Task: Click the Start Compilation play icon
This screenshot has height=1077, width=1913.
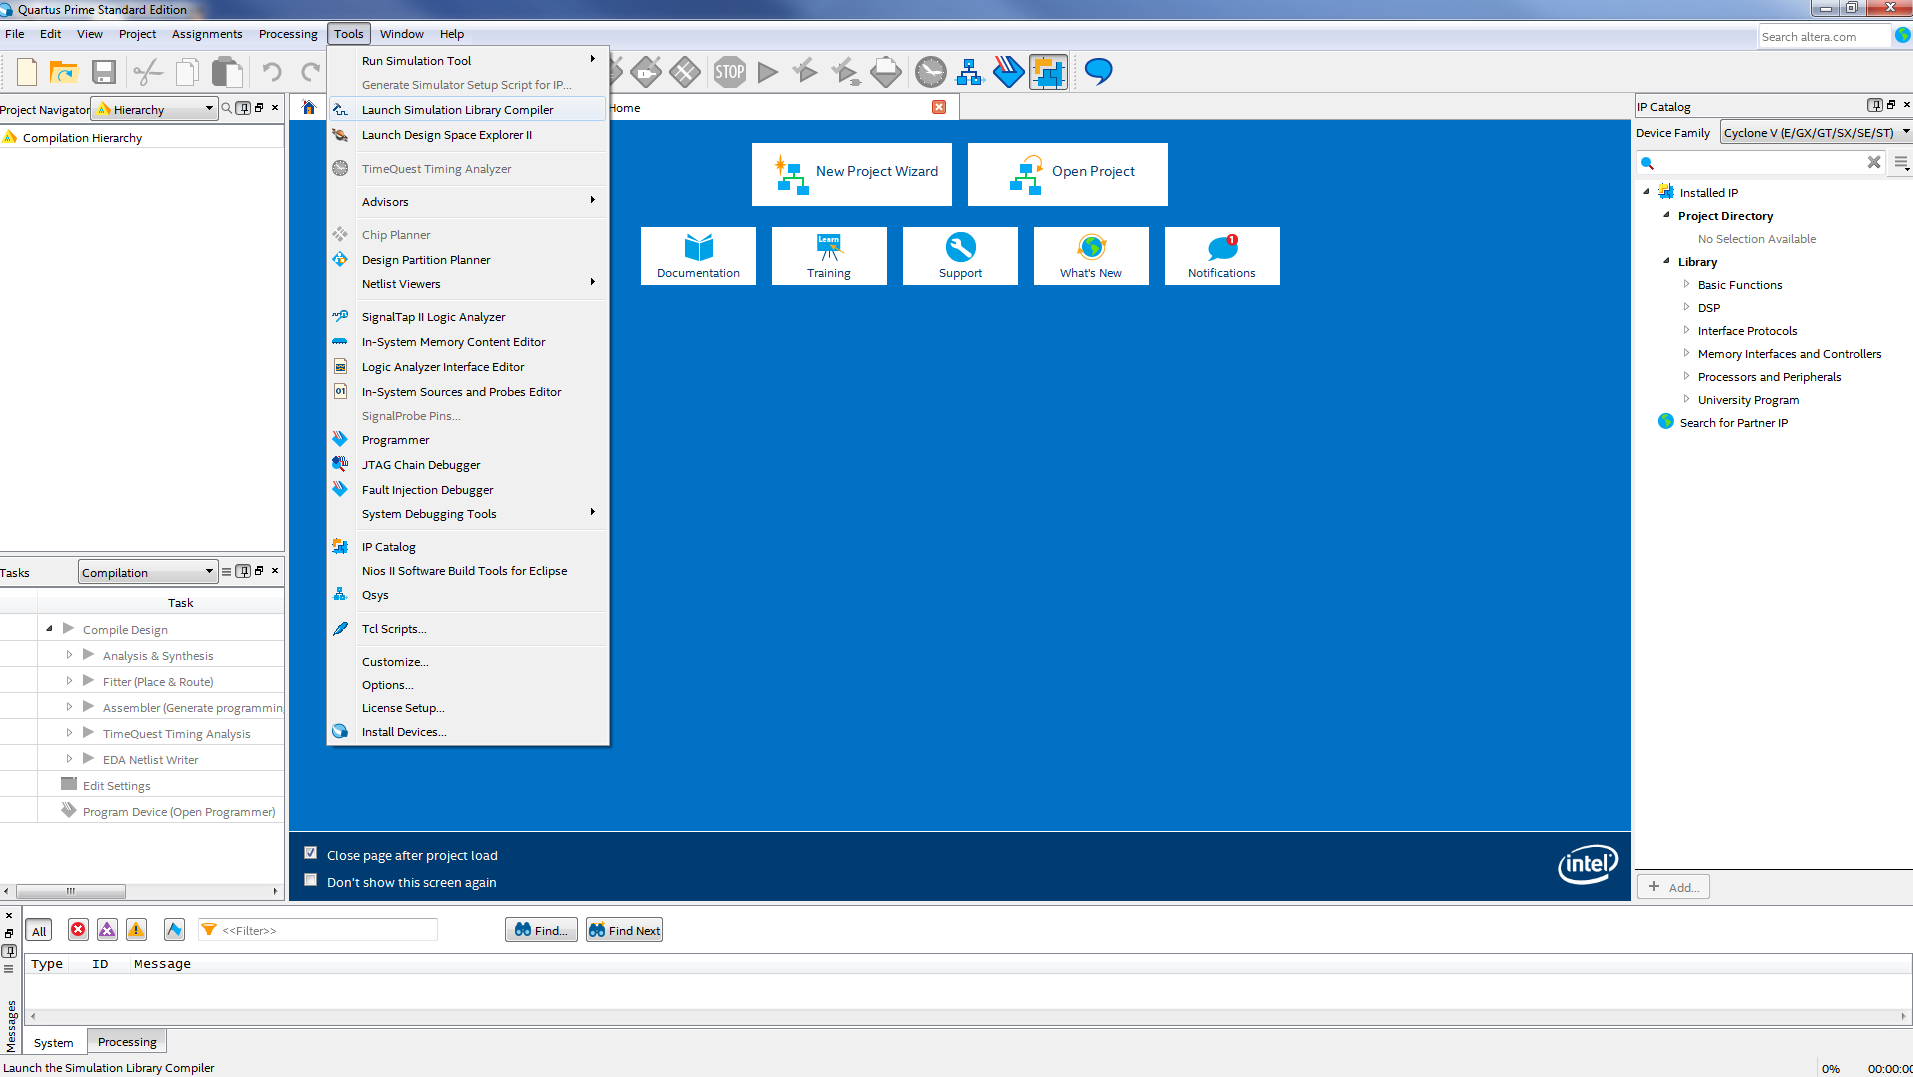Action: (768, 72)
